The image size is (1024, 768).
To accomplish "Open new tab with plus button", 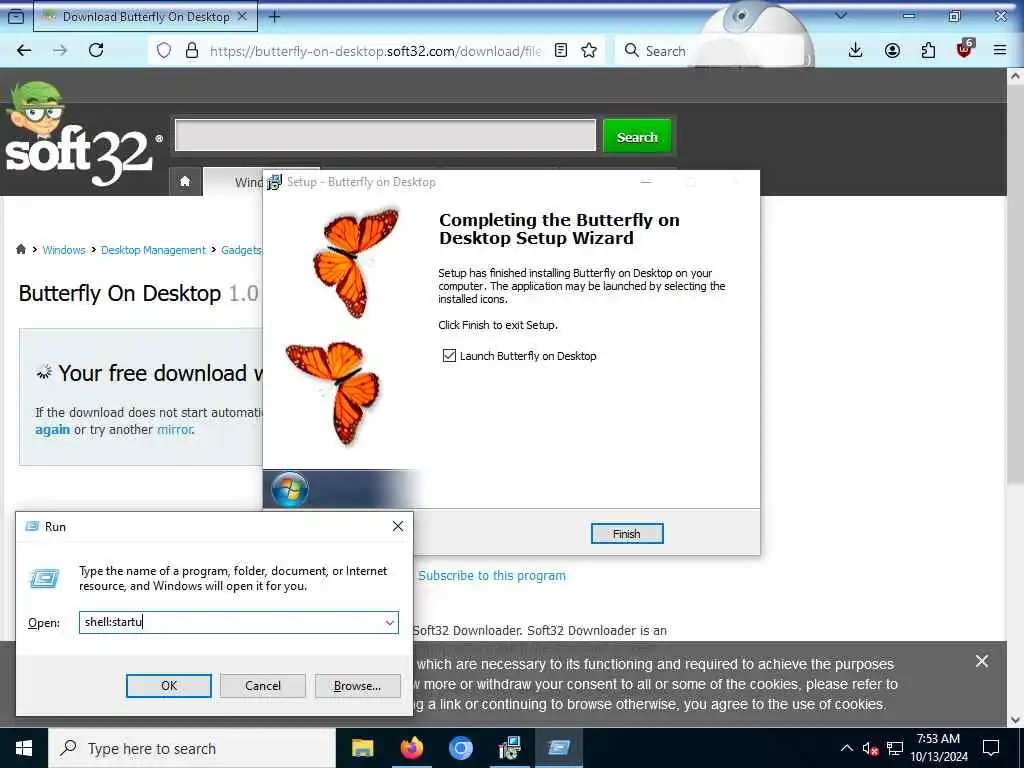I will (x=275, y=17).
